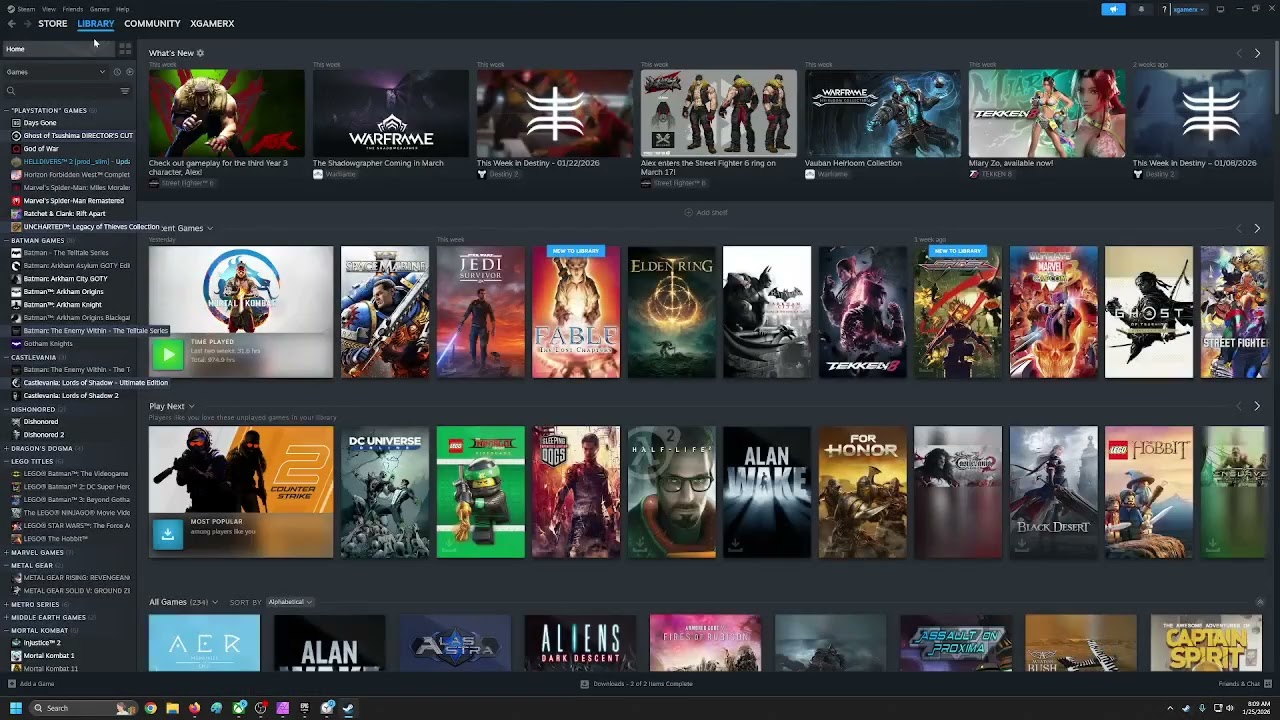
Task: Click the Downloads icon in bottom bar
Action: [x=585, y=684]
